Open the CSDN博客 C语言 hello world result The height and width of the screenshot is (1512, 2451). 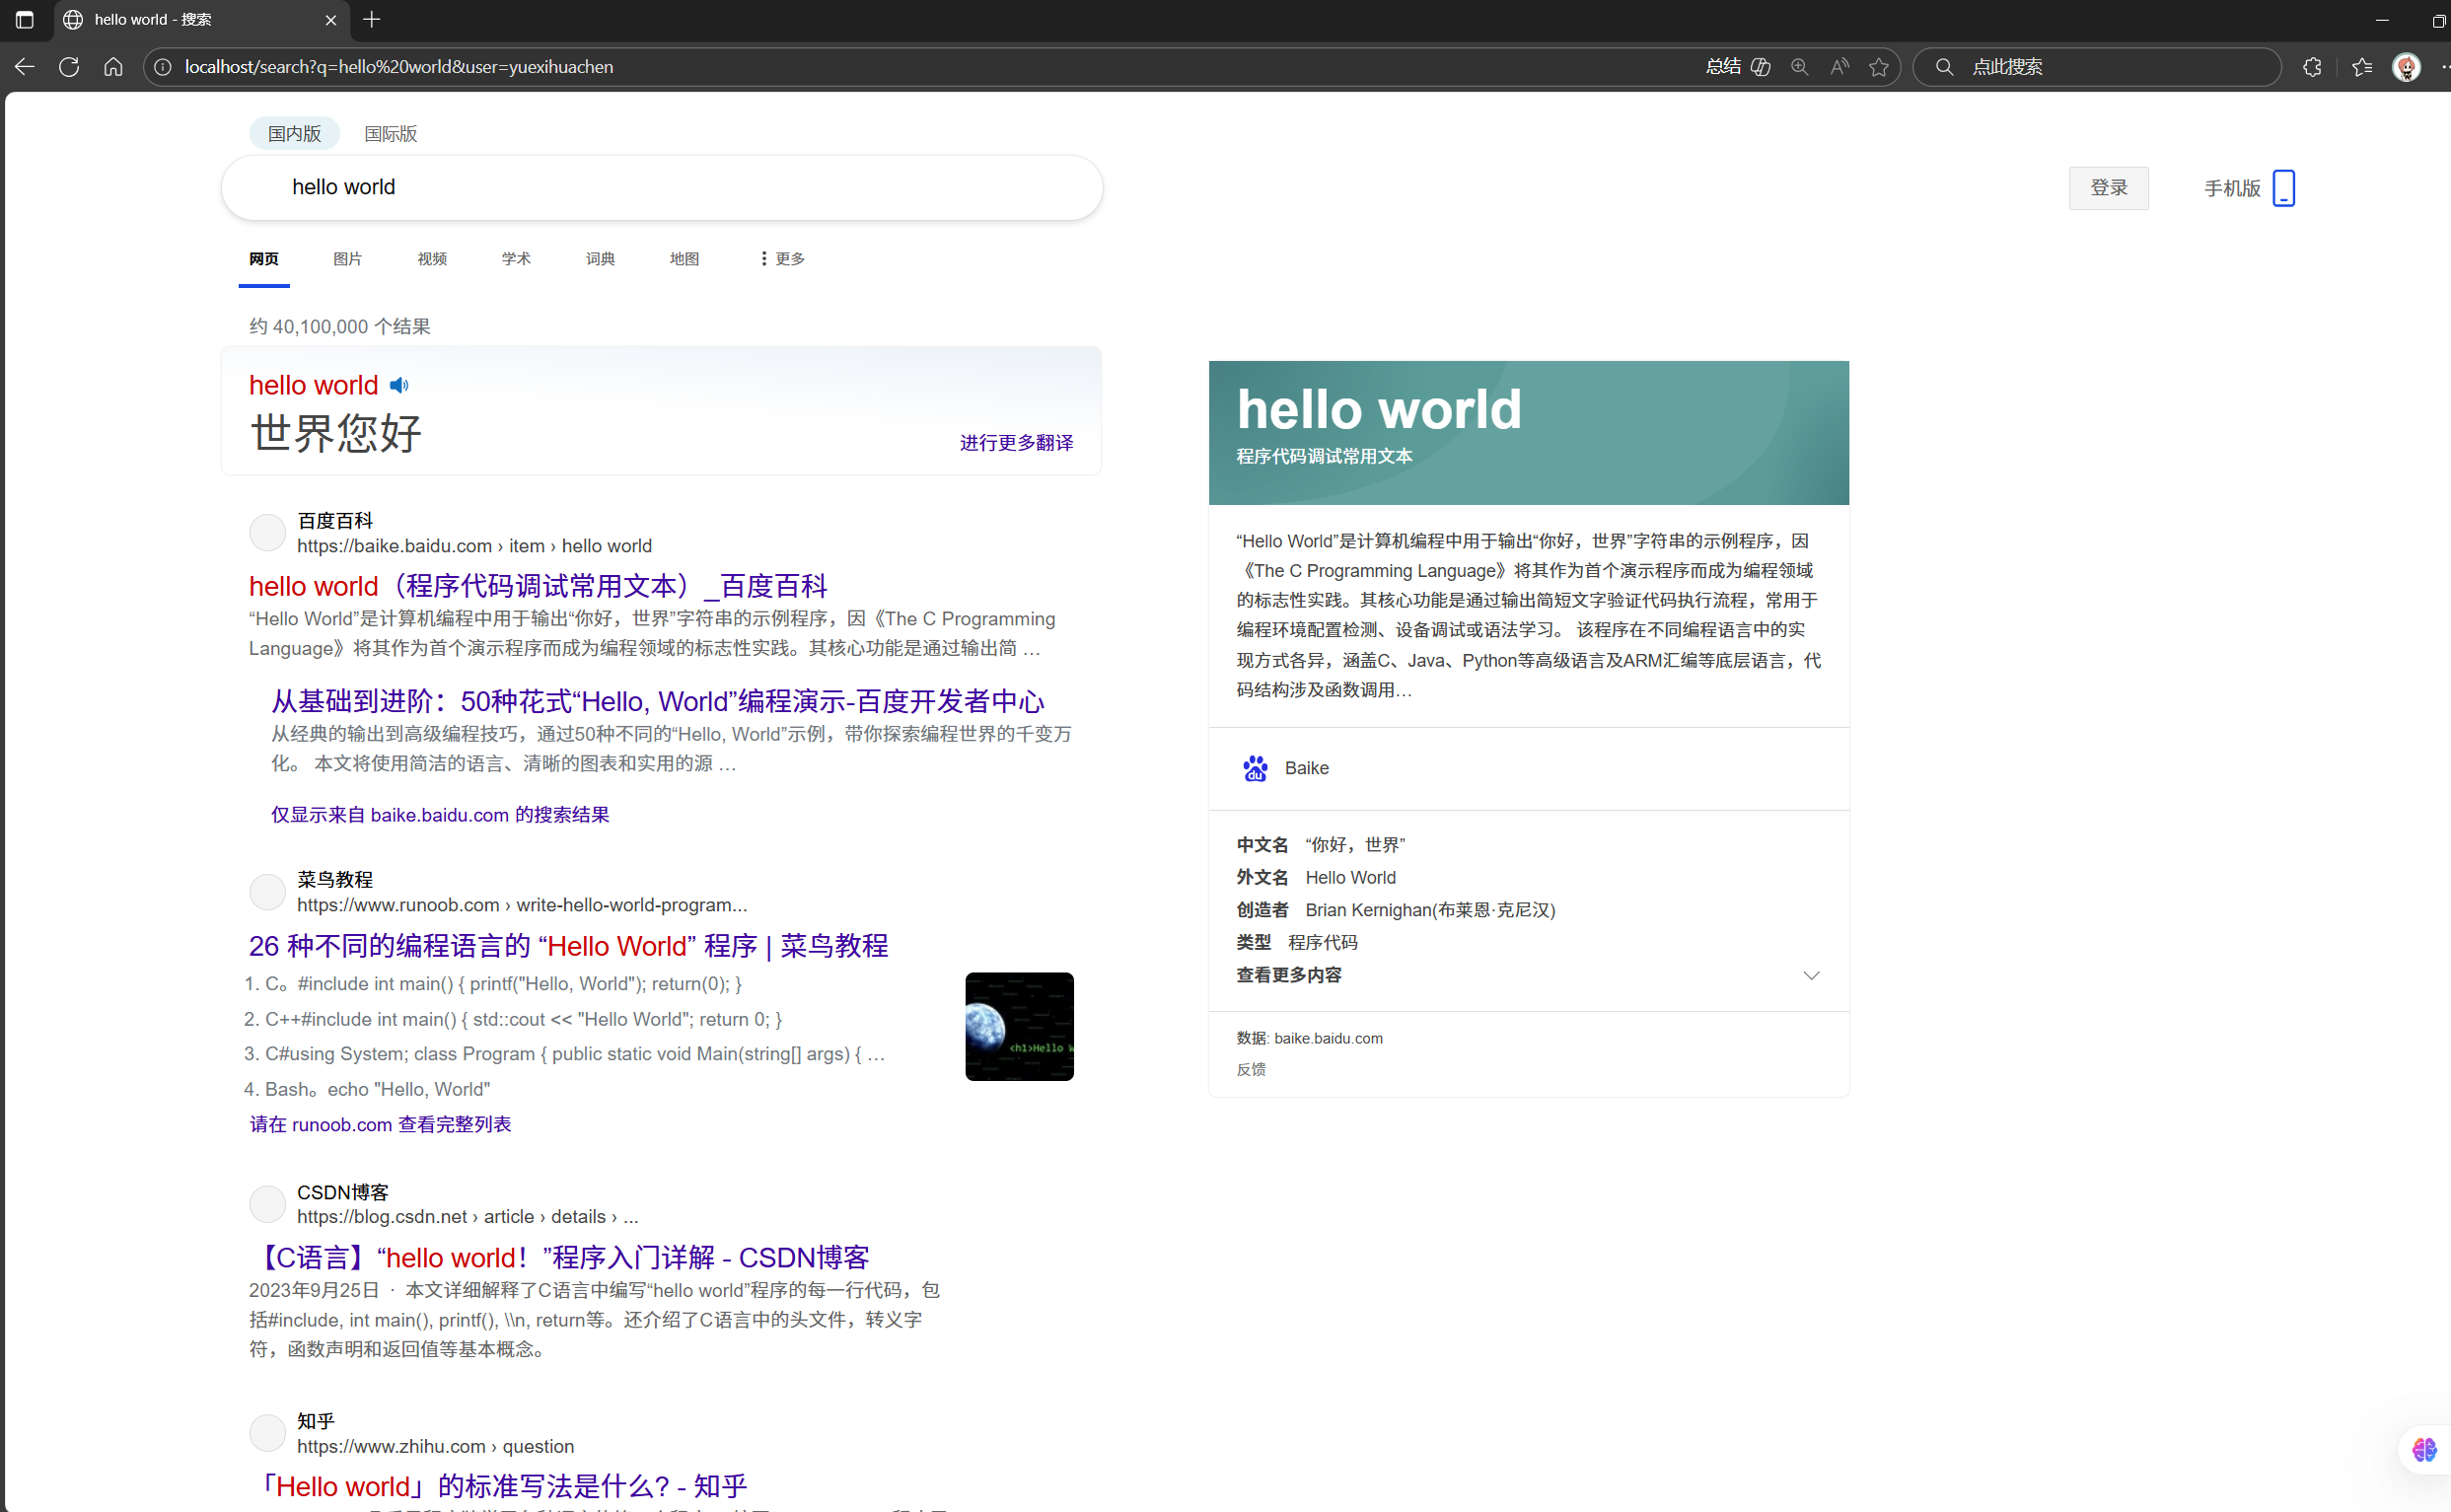coord(560,1258)
